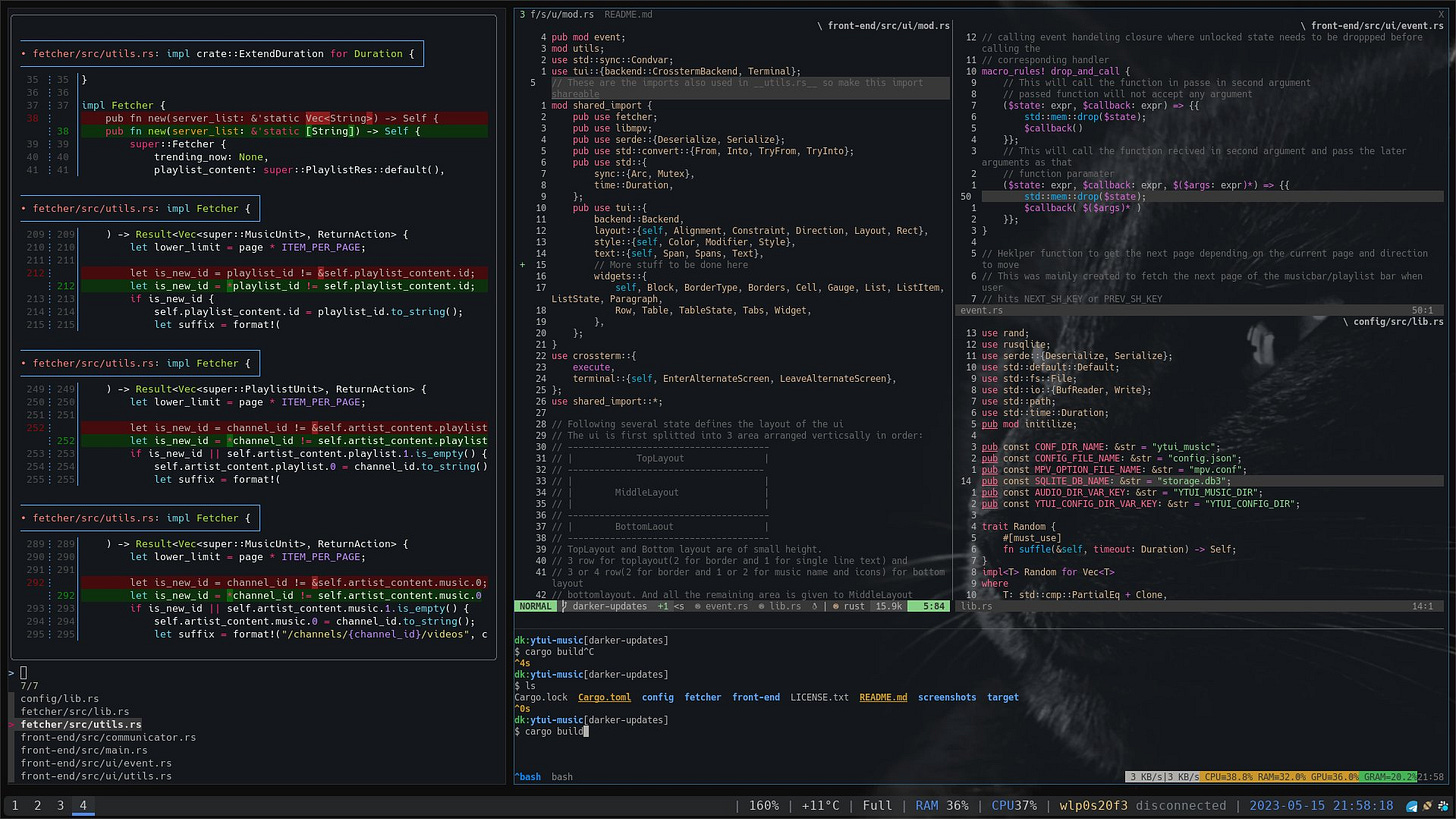Select the ^bash tmux window
The height and width of the screenshot is (819, 1456).
[x=527, y=777]
